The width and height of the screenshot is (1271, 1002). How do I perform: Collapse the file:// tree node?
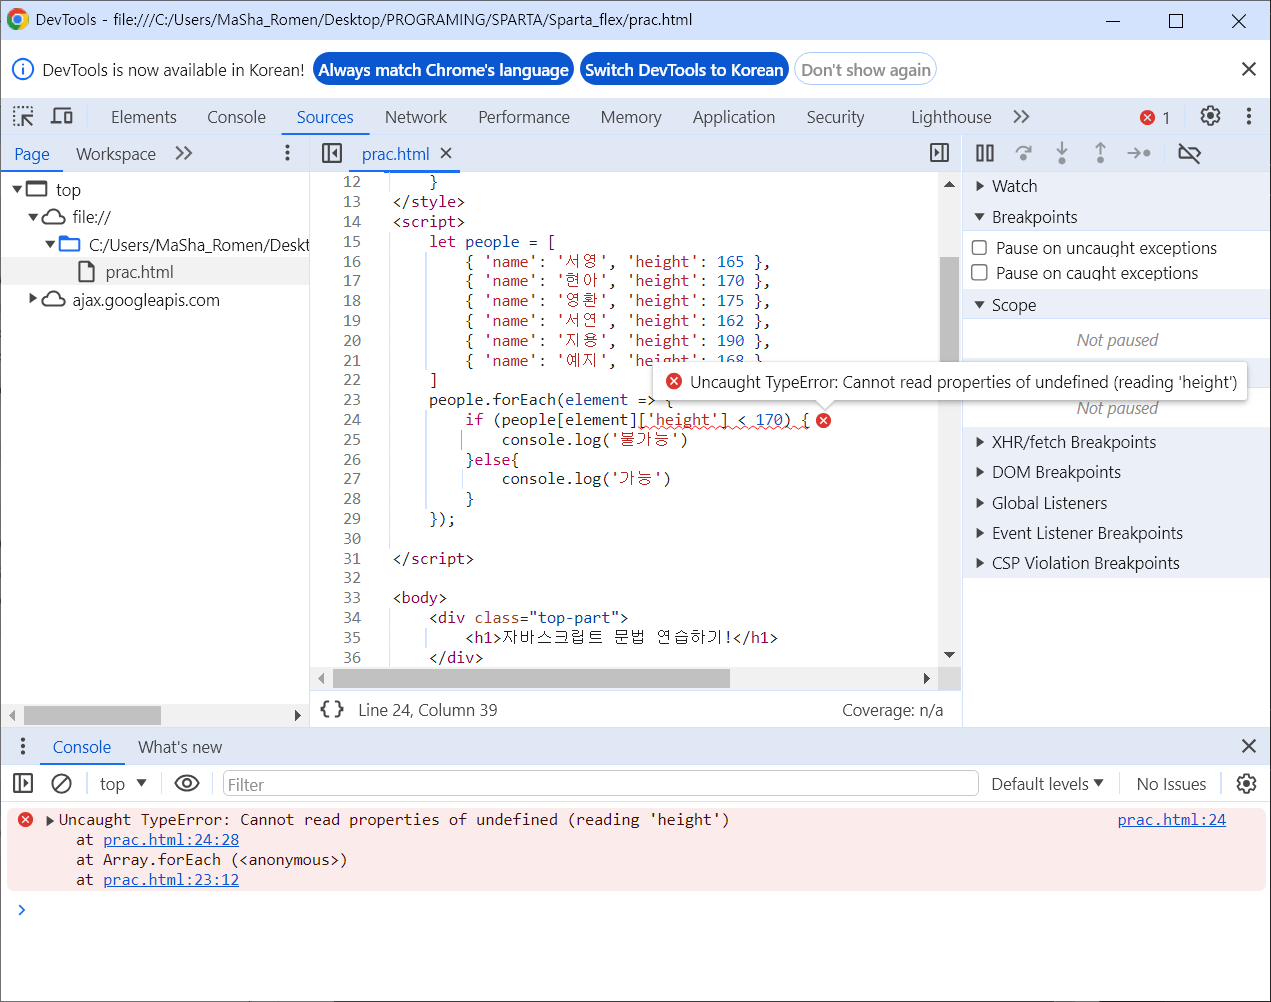(x=33, y=216)
